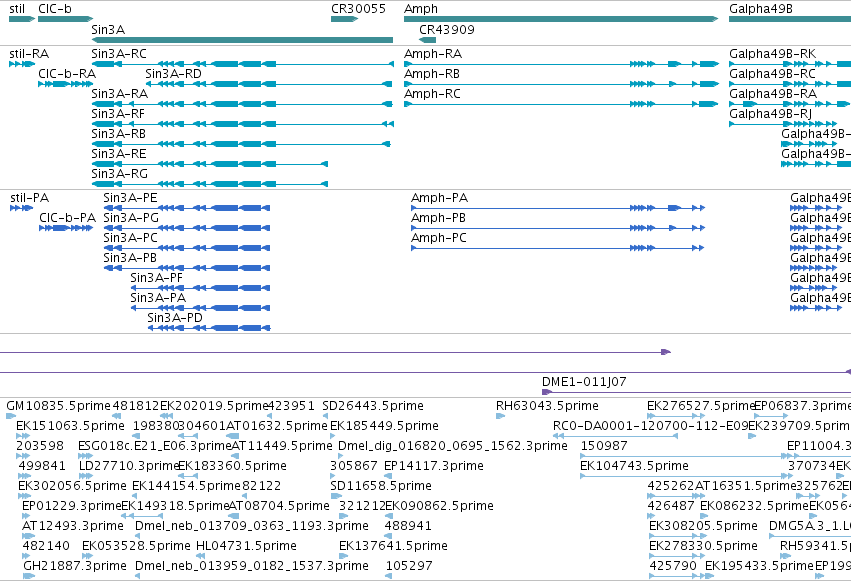The image size is (851, 581).
Task: Click the Sin3A-PB protein label
Action: [130, 258]
